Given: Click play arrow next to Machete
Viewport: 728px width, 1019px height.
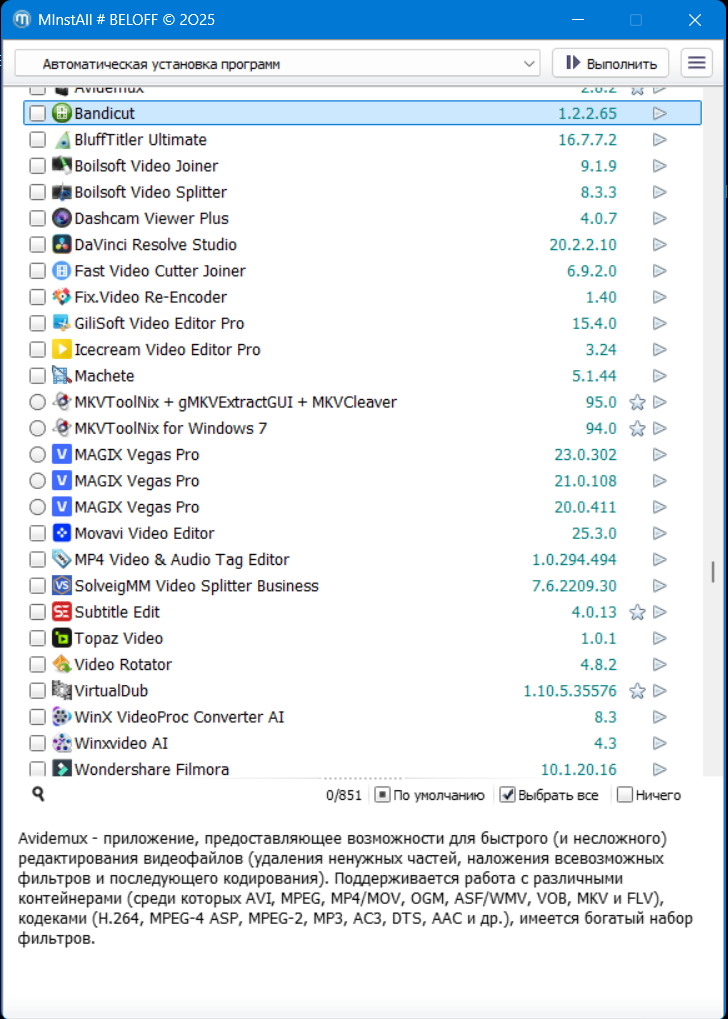Looking at the screenshot, I should (659, 376).
